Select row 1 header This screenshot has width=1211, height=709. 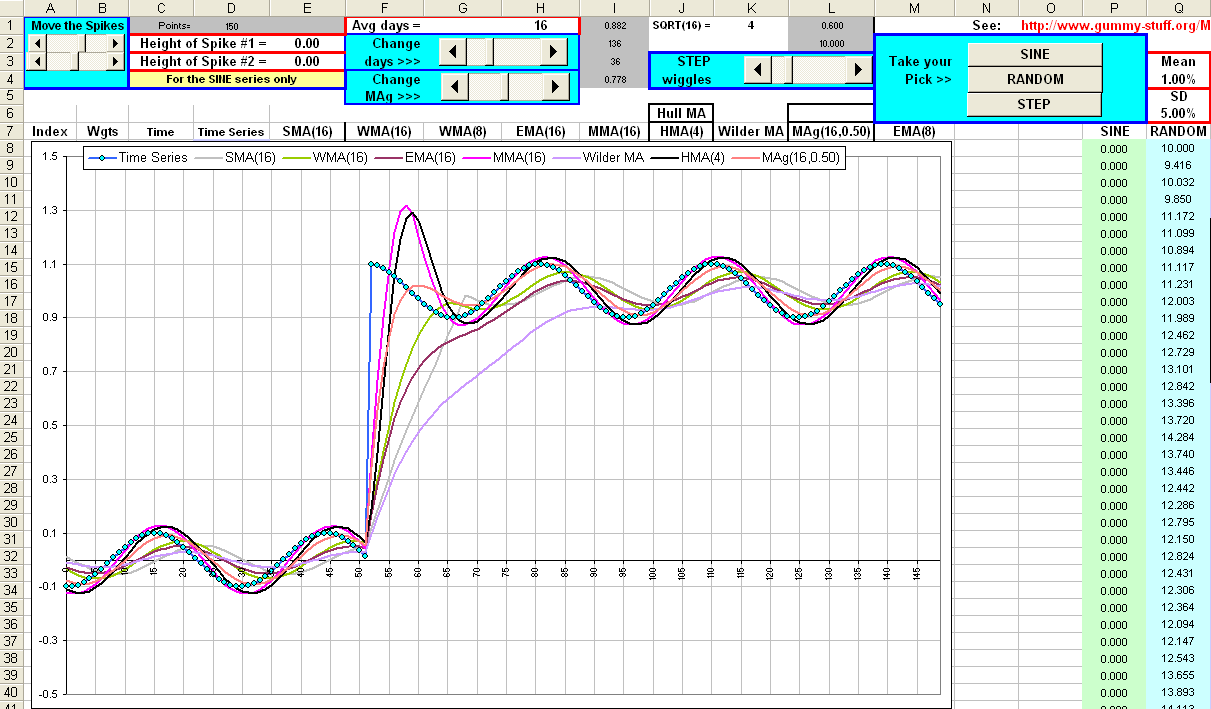[11, 25]
